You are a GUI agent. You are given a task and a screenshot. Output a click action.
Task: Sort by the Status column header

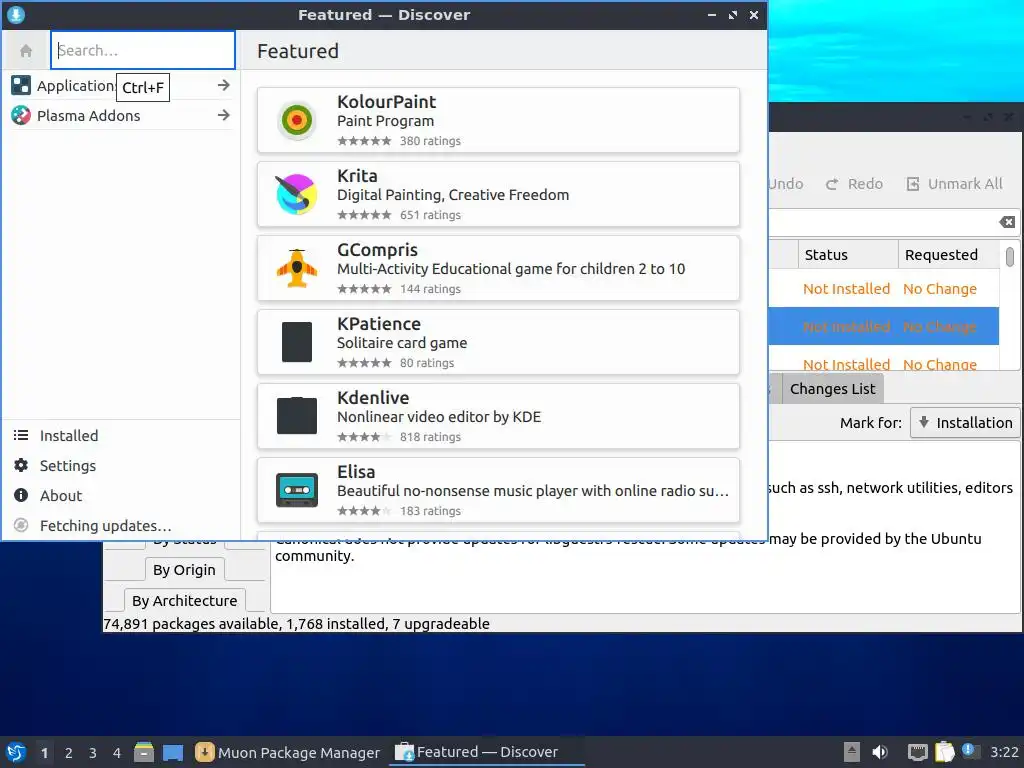point(848,255)
